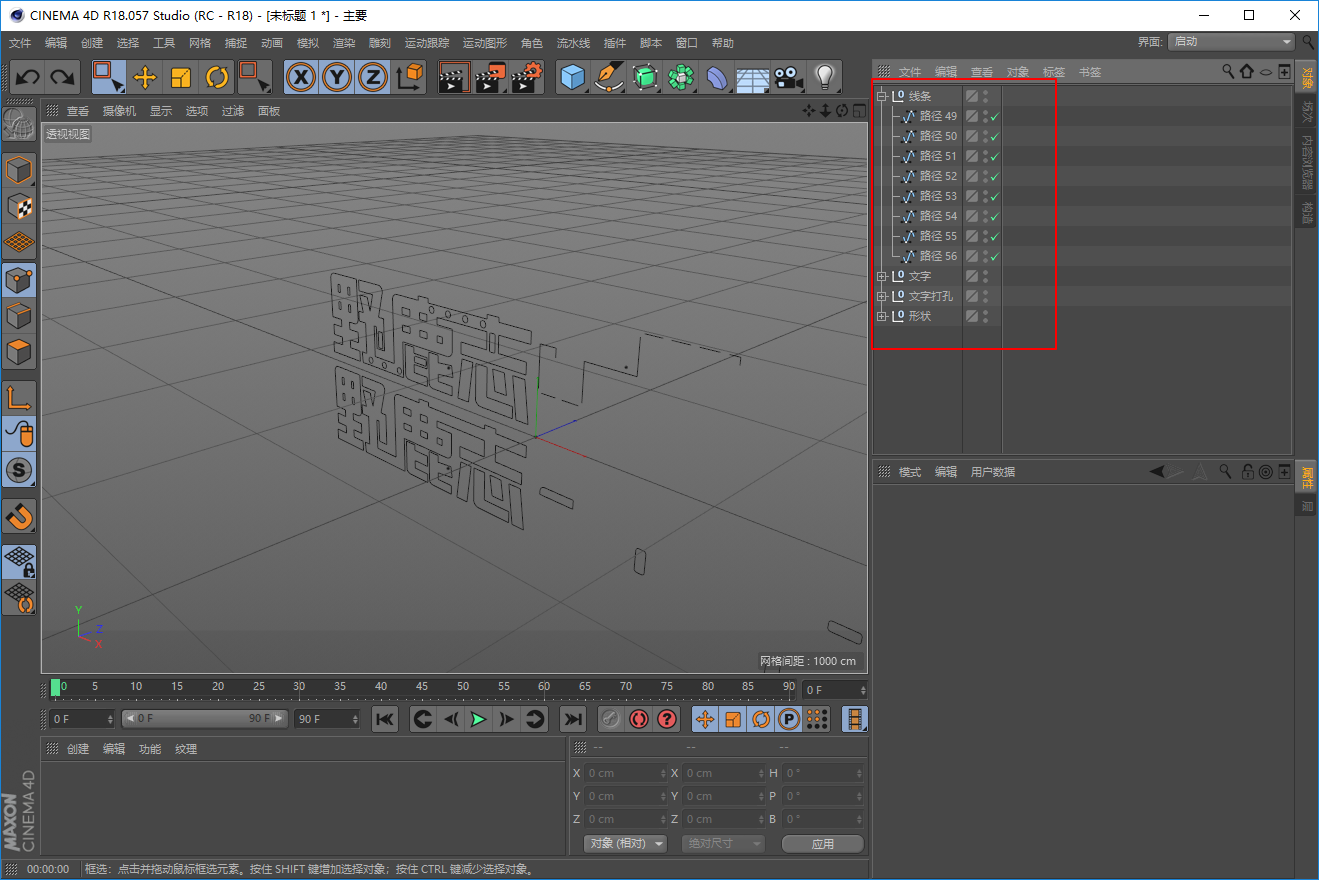The image size is (1319, 880).
Task: Open the 文件 menu in main menu bar
Action: click(20, 43)
